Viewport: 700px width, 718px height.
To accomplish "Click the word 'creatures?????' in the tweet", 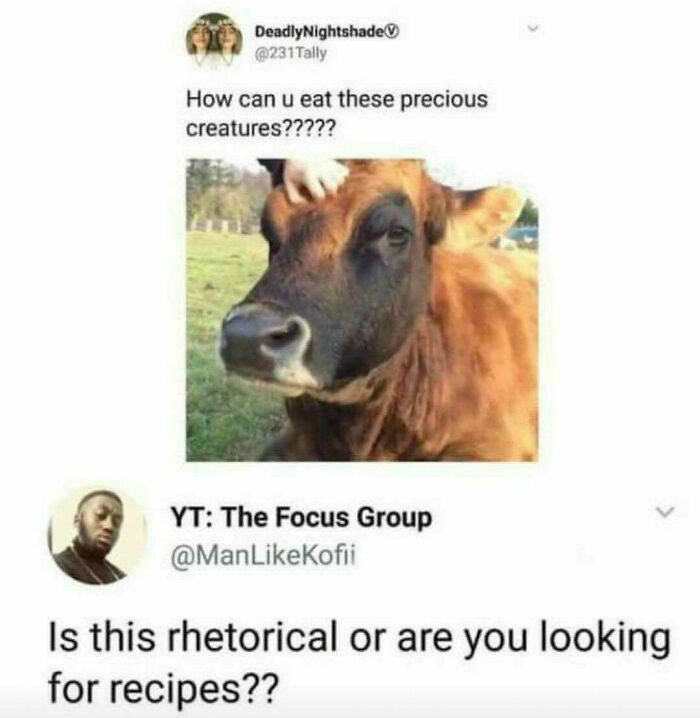I will pyautogui.click(x=260, y=128).
